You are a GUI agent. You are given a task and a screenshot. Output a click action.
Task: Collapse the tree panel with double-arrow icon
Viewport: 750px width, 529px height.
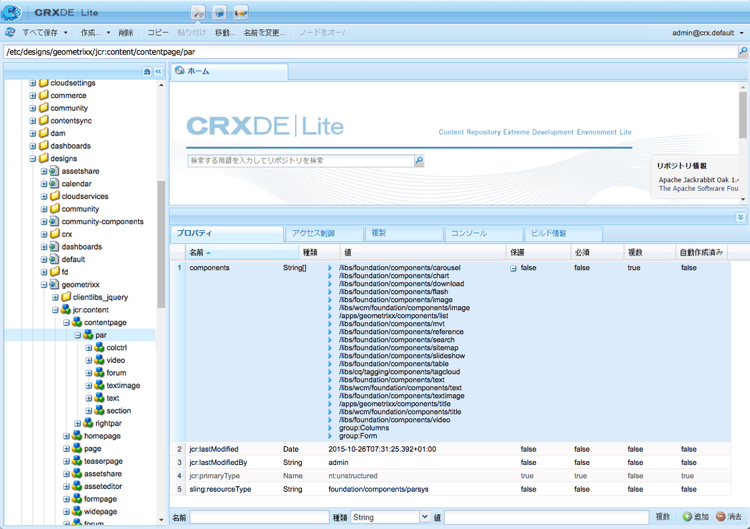pos(158,71)
